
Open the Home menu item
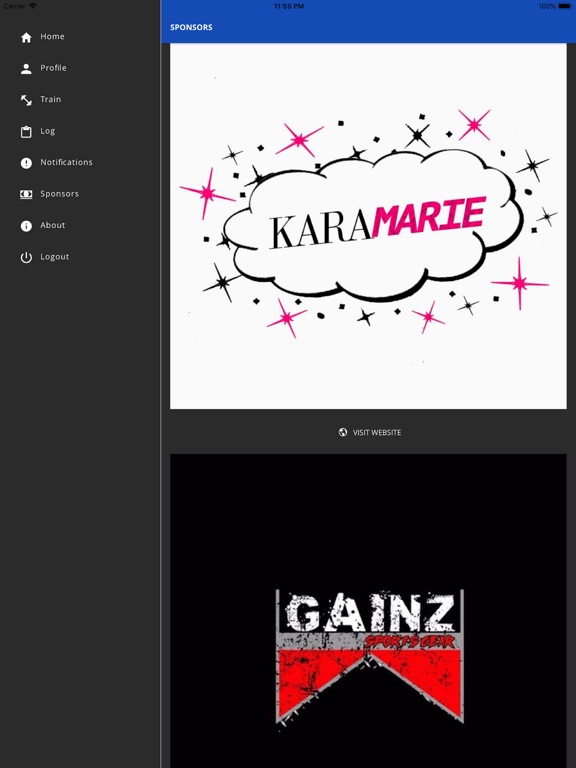click(52, 36)
